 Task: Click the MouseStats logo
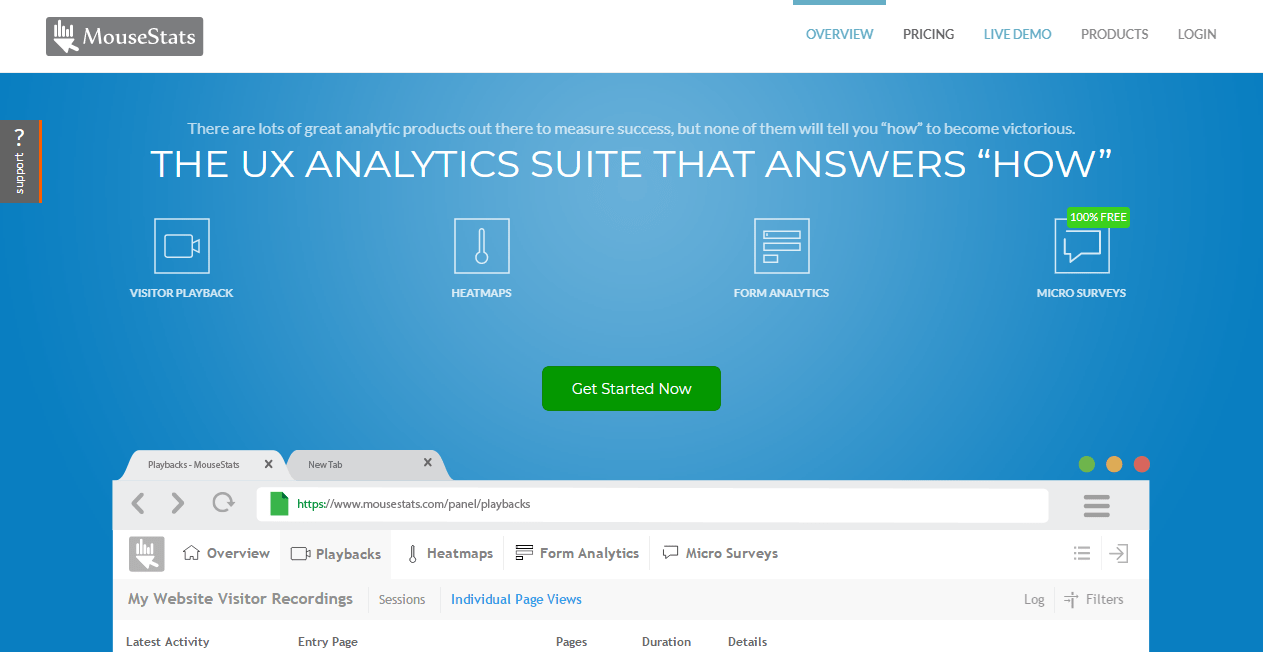pyautogui.click(x=124, y=37)
